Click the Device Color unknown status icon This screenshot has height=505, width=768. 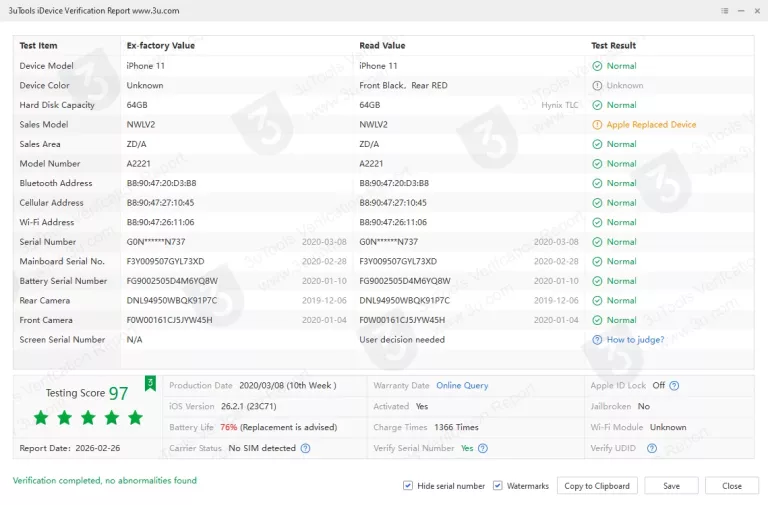pos(597,86)
